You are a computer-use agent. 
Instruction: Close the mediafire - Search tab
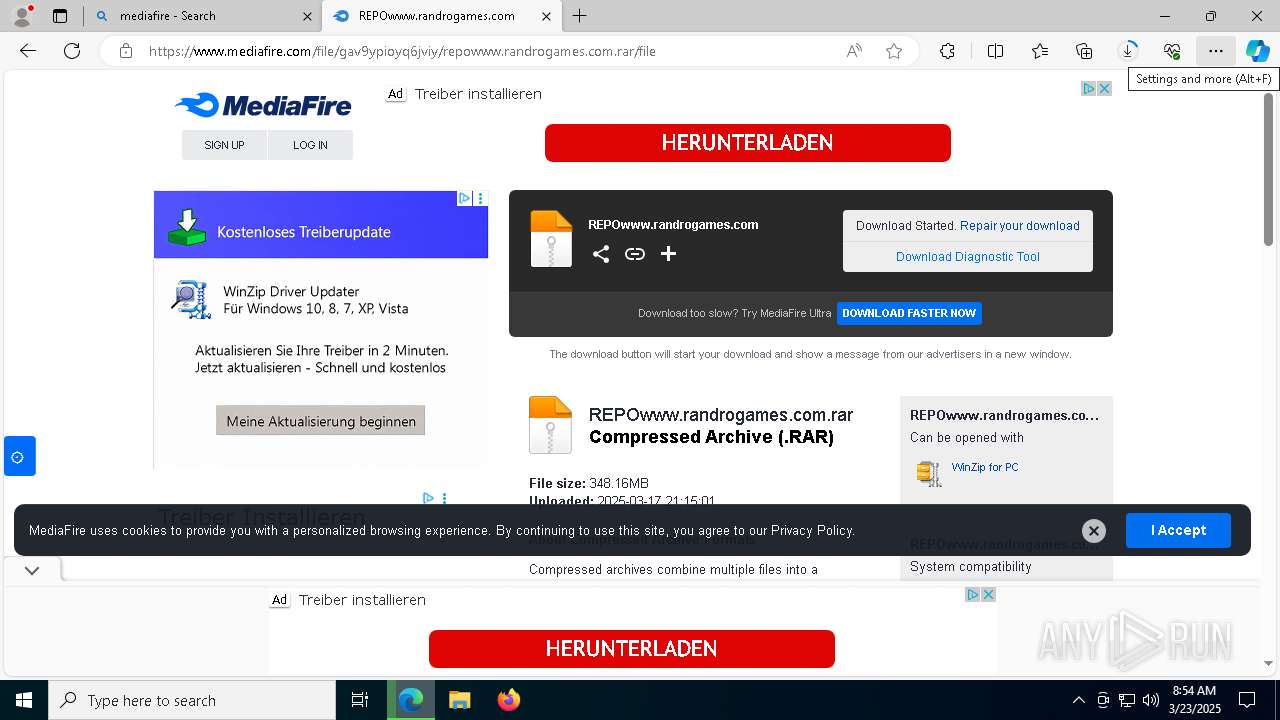pos(307,16)
